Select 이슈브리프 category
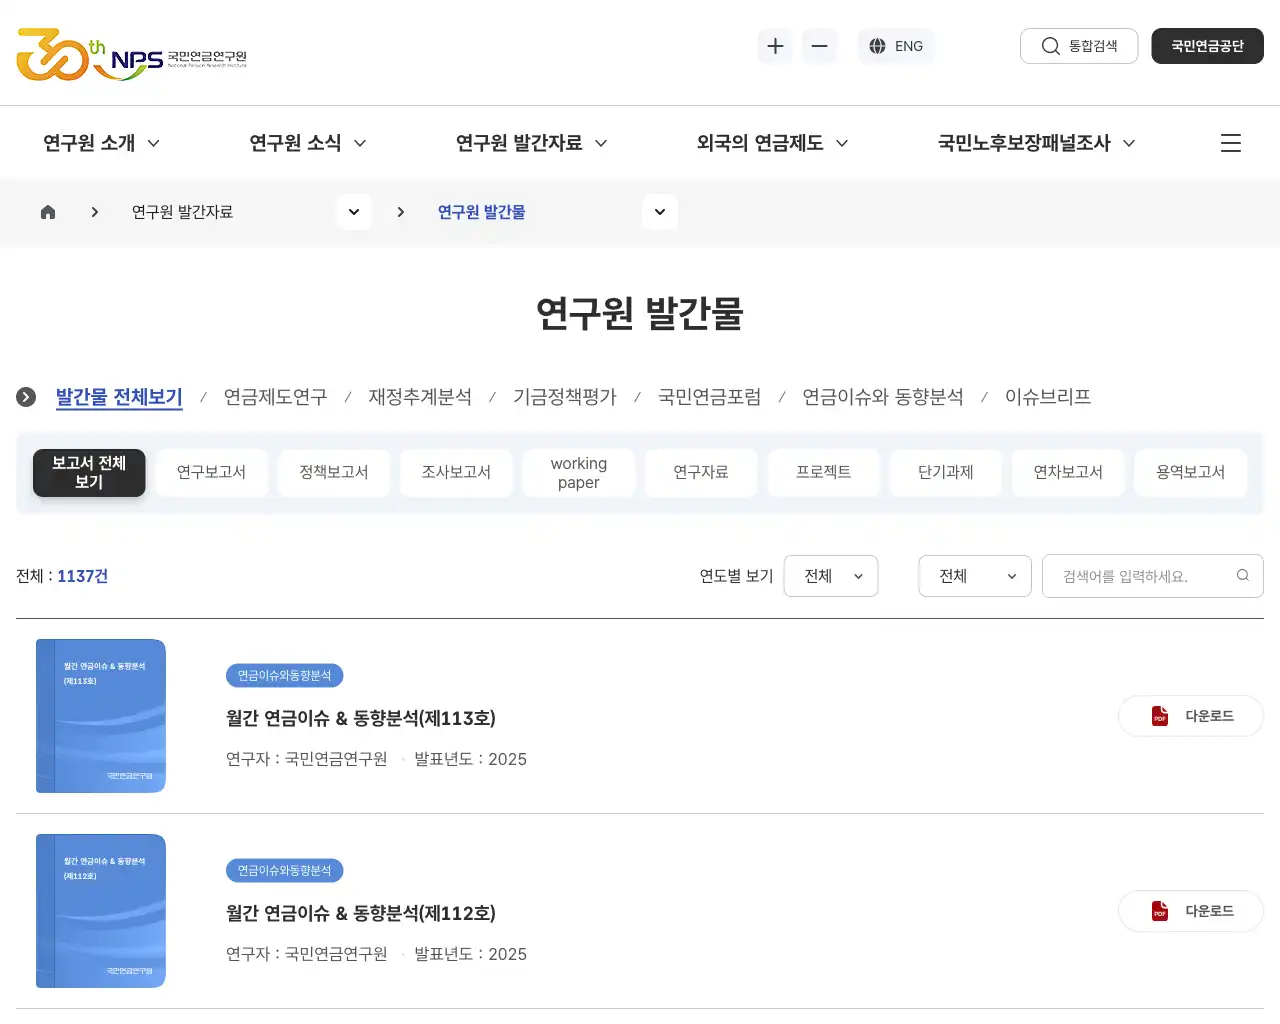 coord(1048,397)
